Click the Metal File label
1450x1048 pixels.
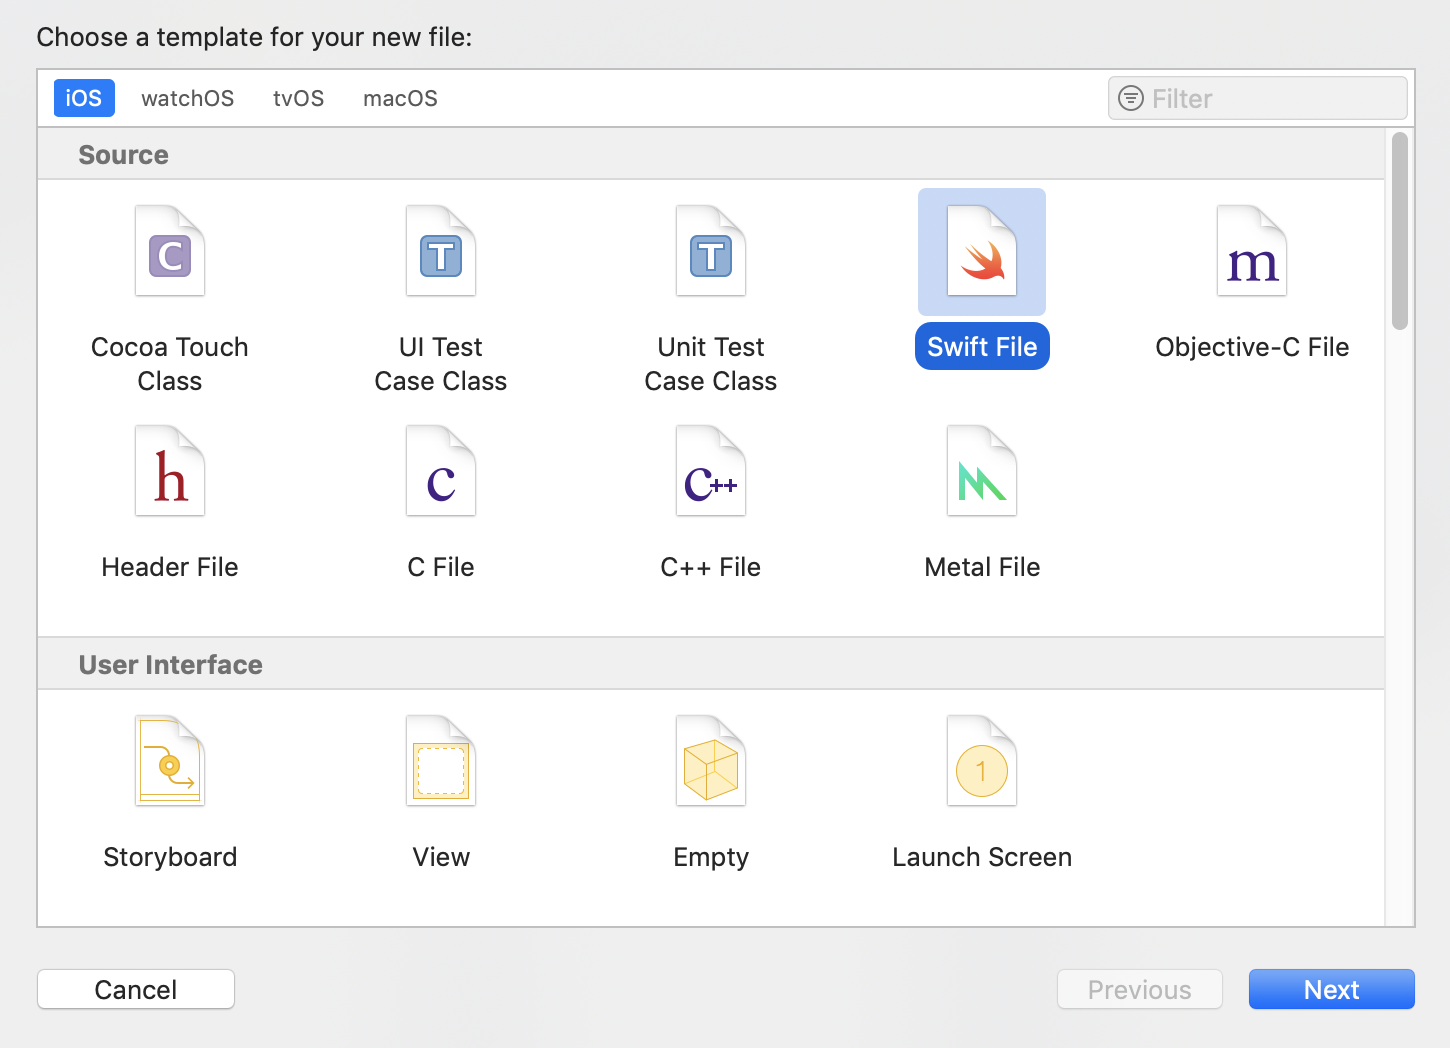click(982, 567)
